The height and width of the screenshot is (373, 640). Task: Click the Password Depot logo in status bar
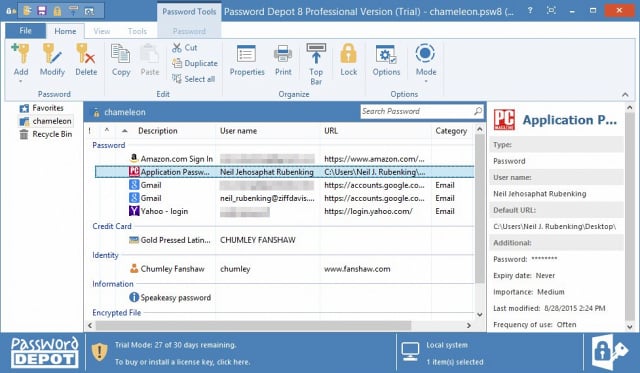(44, 352)
